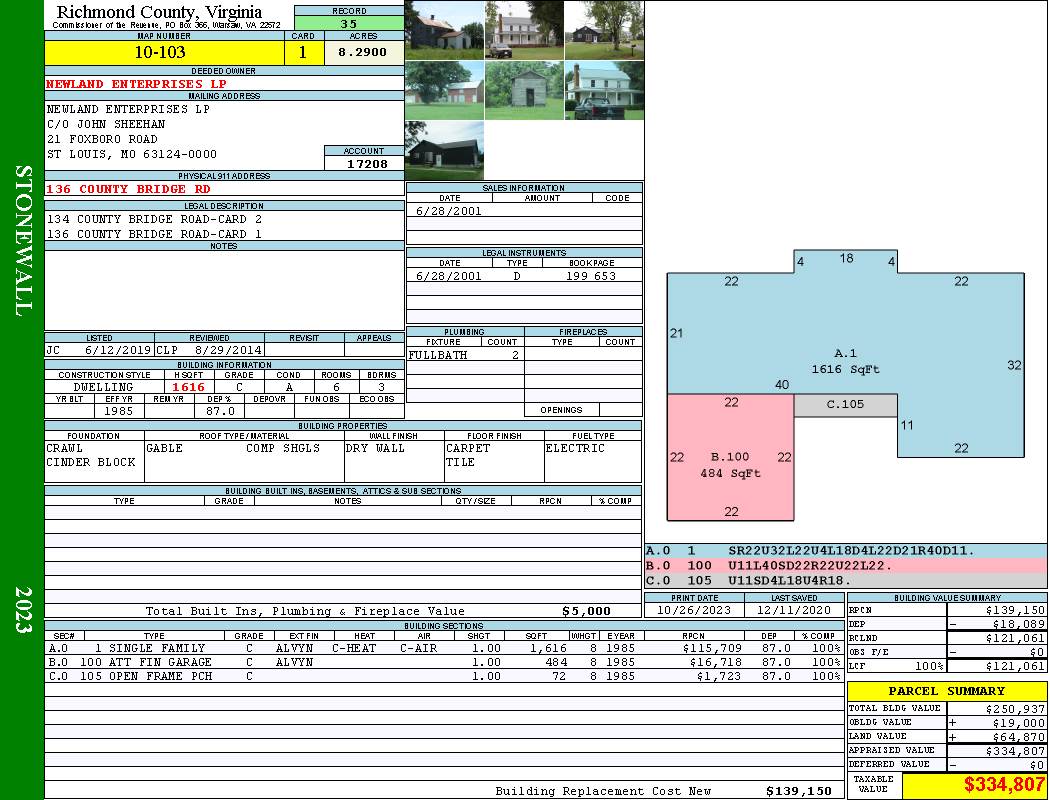This screenshot has height=800, width=1050.
Task: Open the small gray shed photo thumbnail
Action: tap(524, 90)
